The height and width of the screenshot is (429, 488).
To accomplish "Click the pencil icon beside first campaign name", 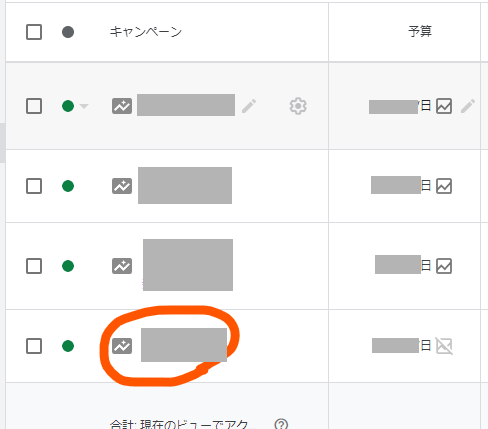I will coord(249,106).
